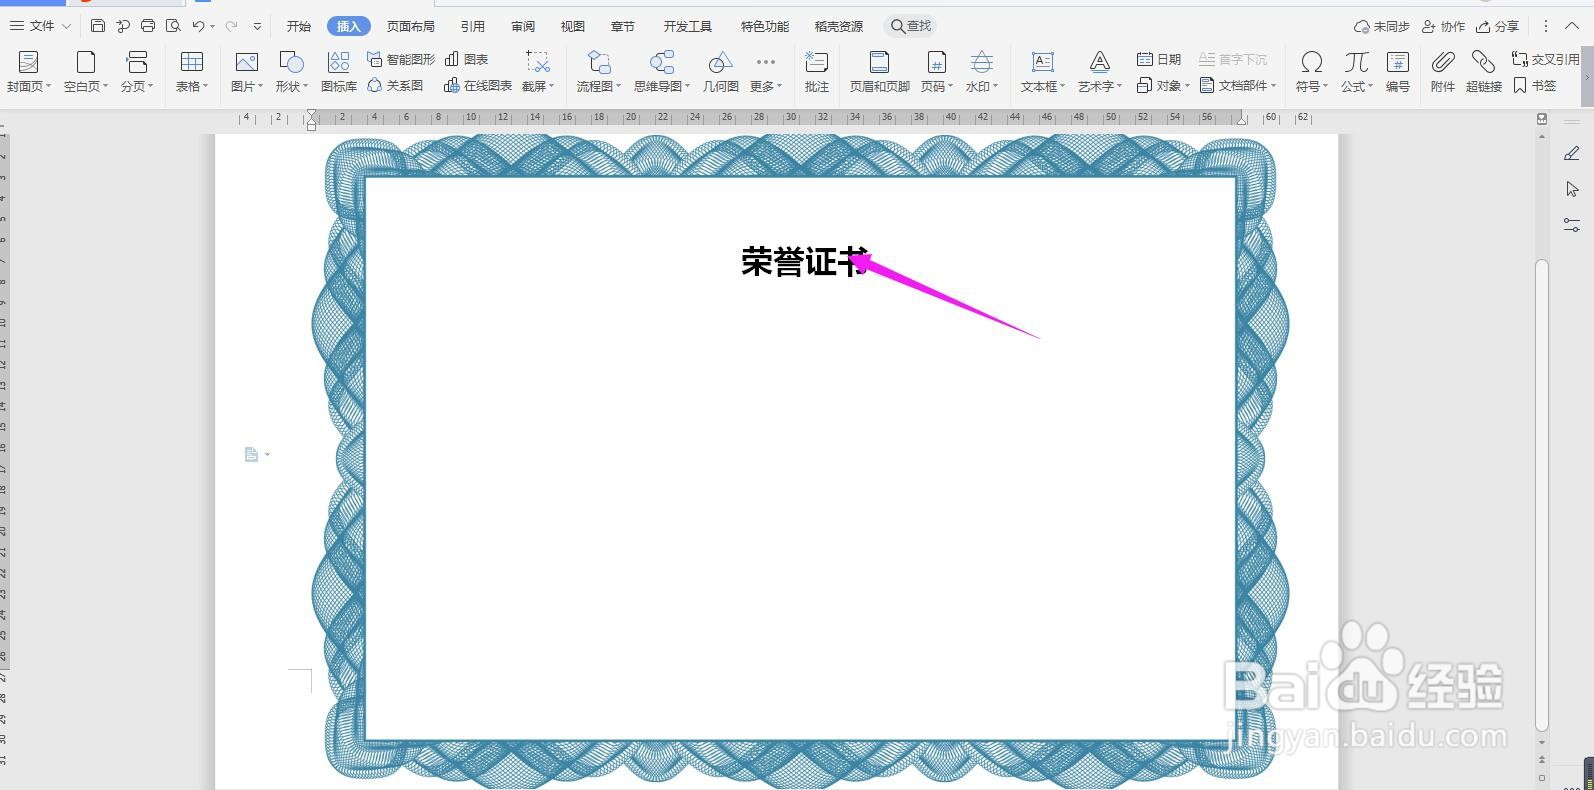Insert a page break
Viewport: 1594px width, 790px height.
tap(137, 72)
